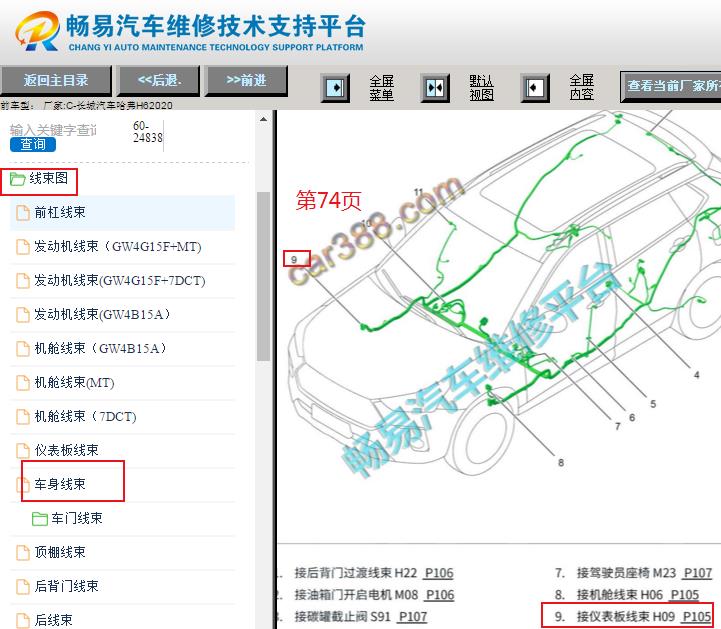This screenshot has height=629, width=721.
Task: Collapse the 线束图 folder
Action: 39,178
